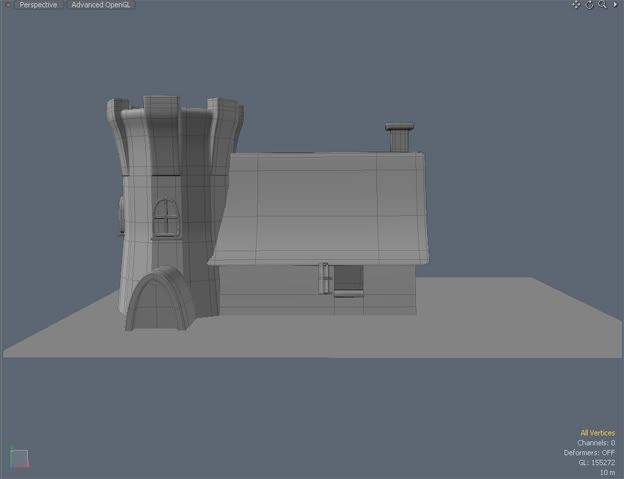Click the viewport rotate icon
The height and width of the screenshot is (479, 624).
coord(589,5)
